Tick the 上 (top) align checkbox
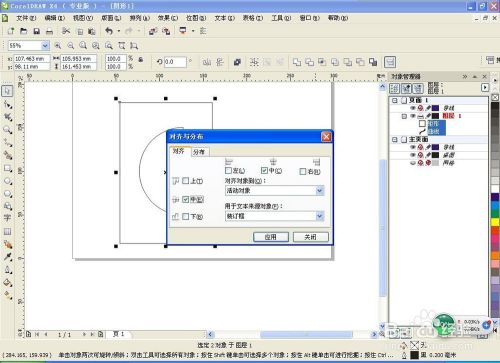 pyautogui.click(x=186, y=181)
